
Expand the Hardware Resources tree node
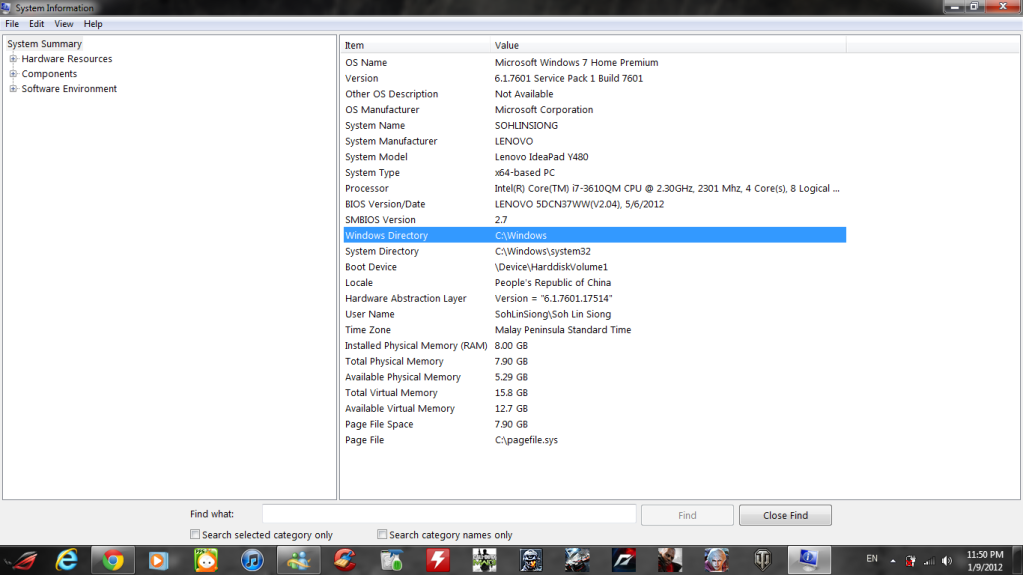pos(13,59)
